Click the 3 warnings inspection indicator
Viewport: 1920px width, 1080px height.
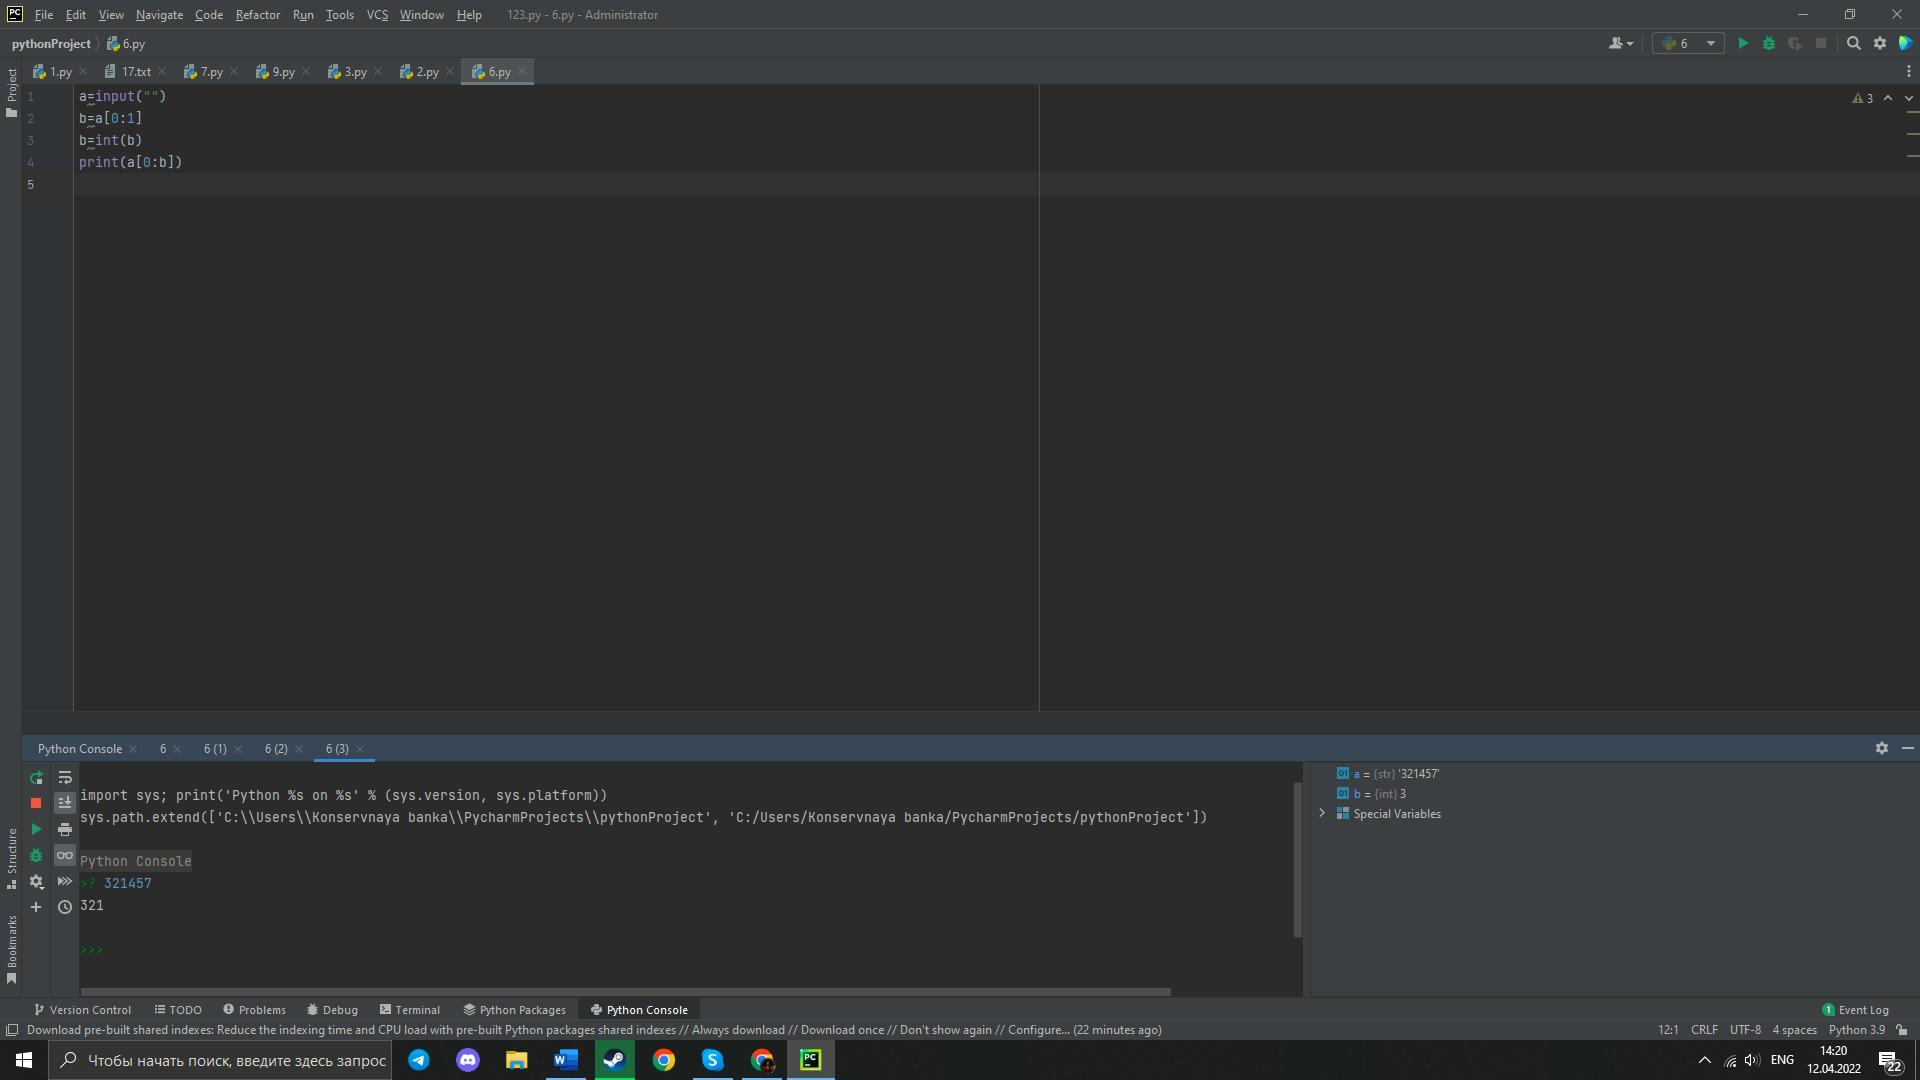click(1863, 98)
